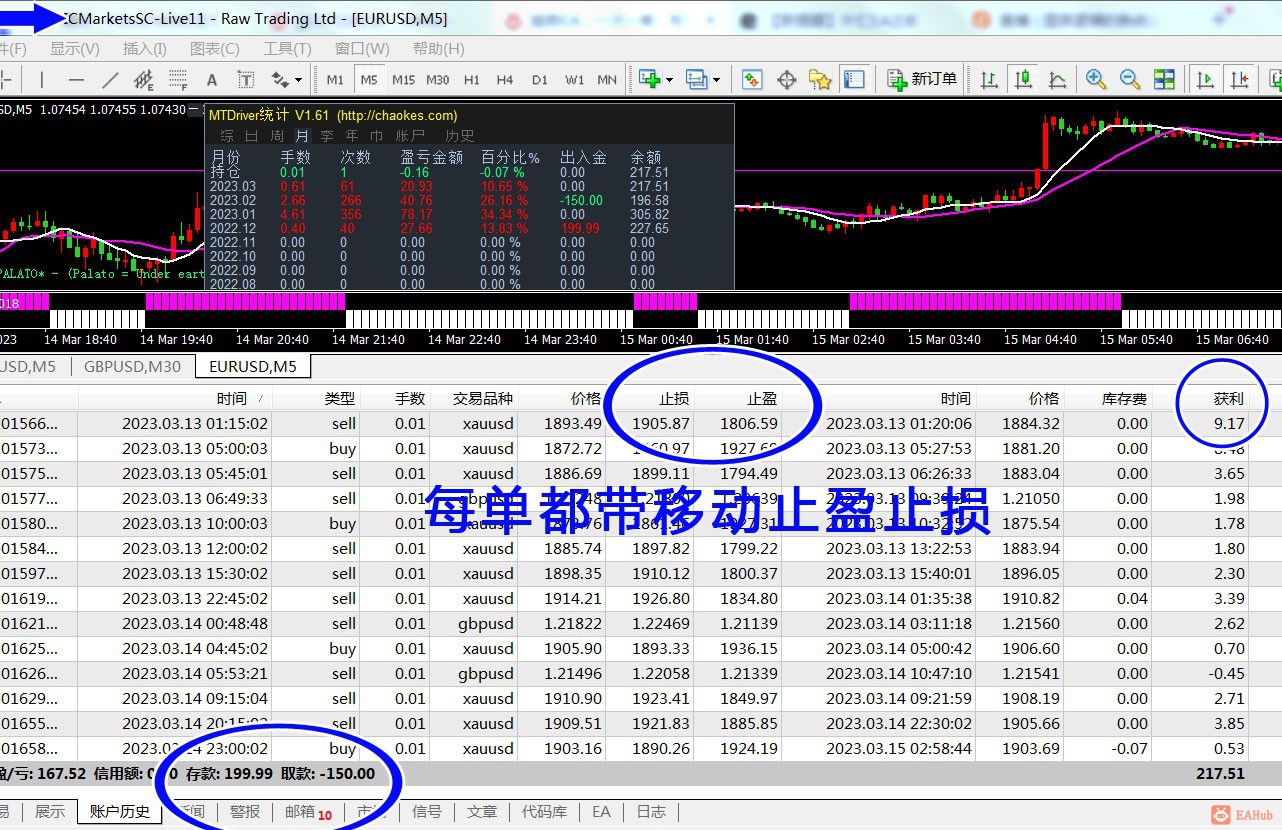Show MTDriver 年 yearly statistics
The width and height of the screenshot is (1282, 830).
click(352, 136)
